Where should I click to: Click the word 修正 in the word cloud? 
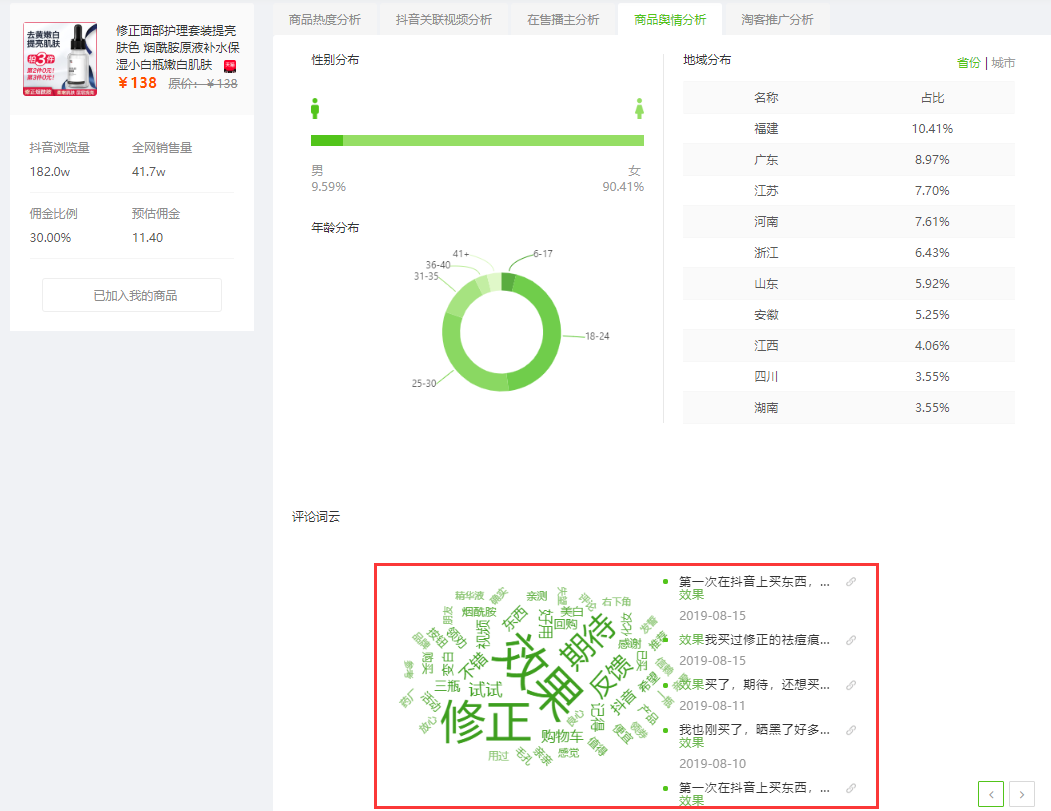486,721
